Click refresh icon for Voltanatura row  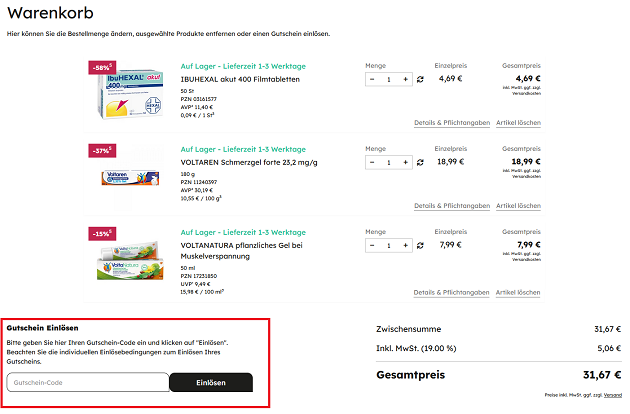point(421,245)
